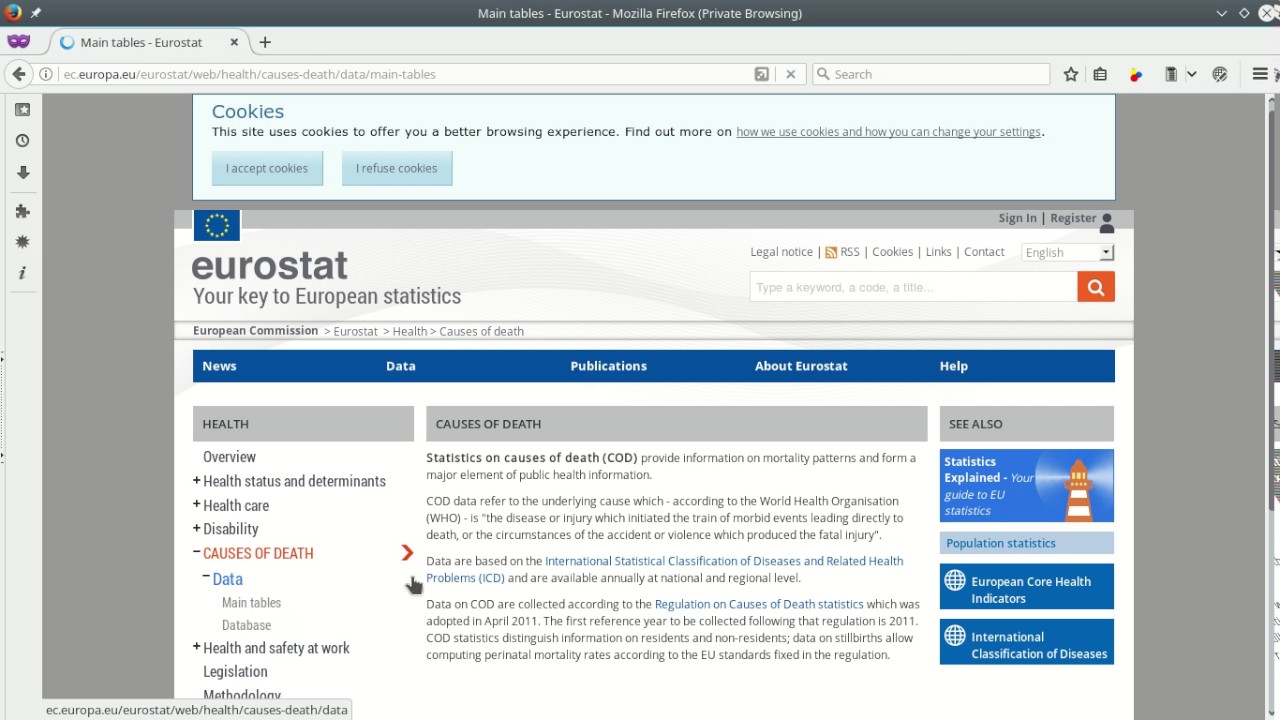Open downloads panel arrow icon

(22, 172)
